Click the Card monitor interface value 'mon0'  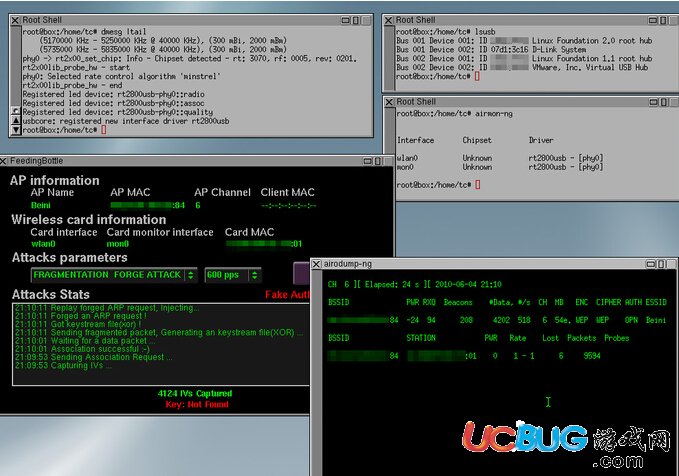click(x=118, y=244)
